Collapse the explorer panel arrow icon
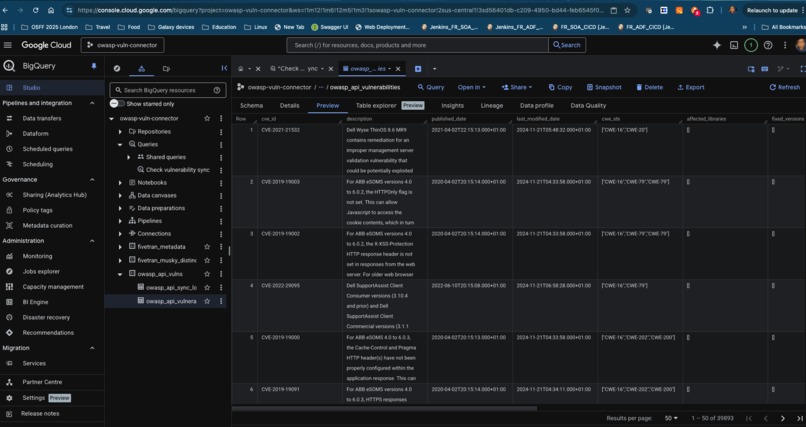This screenshot has height=427, width=806. point(224,68)
